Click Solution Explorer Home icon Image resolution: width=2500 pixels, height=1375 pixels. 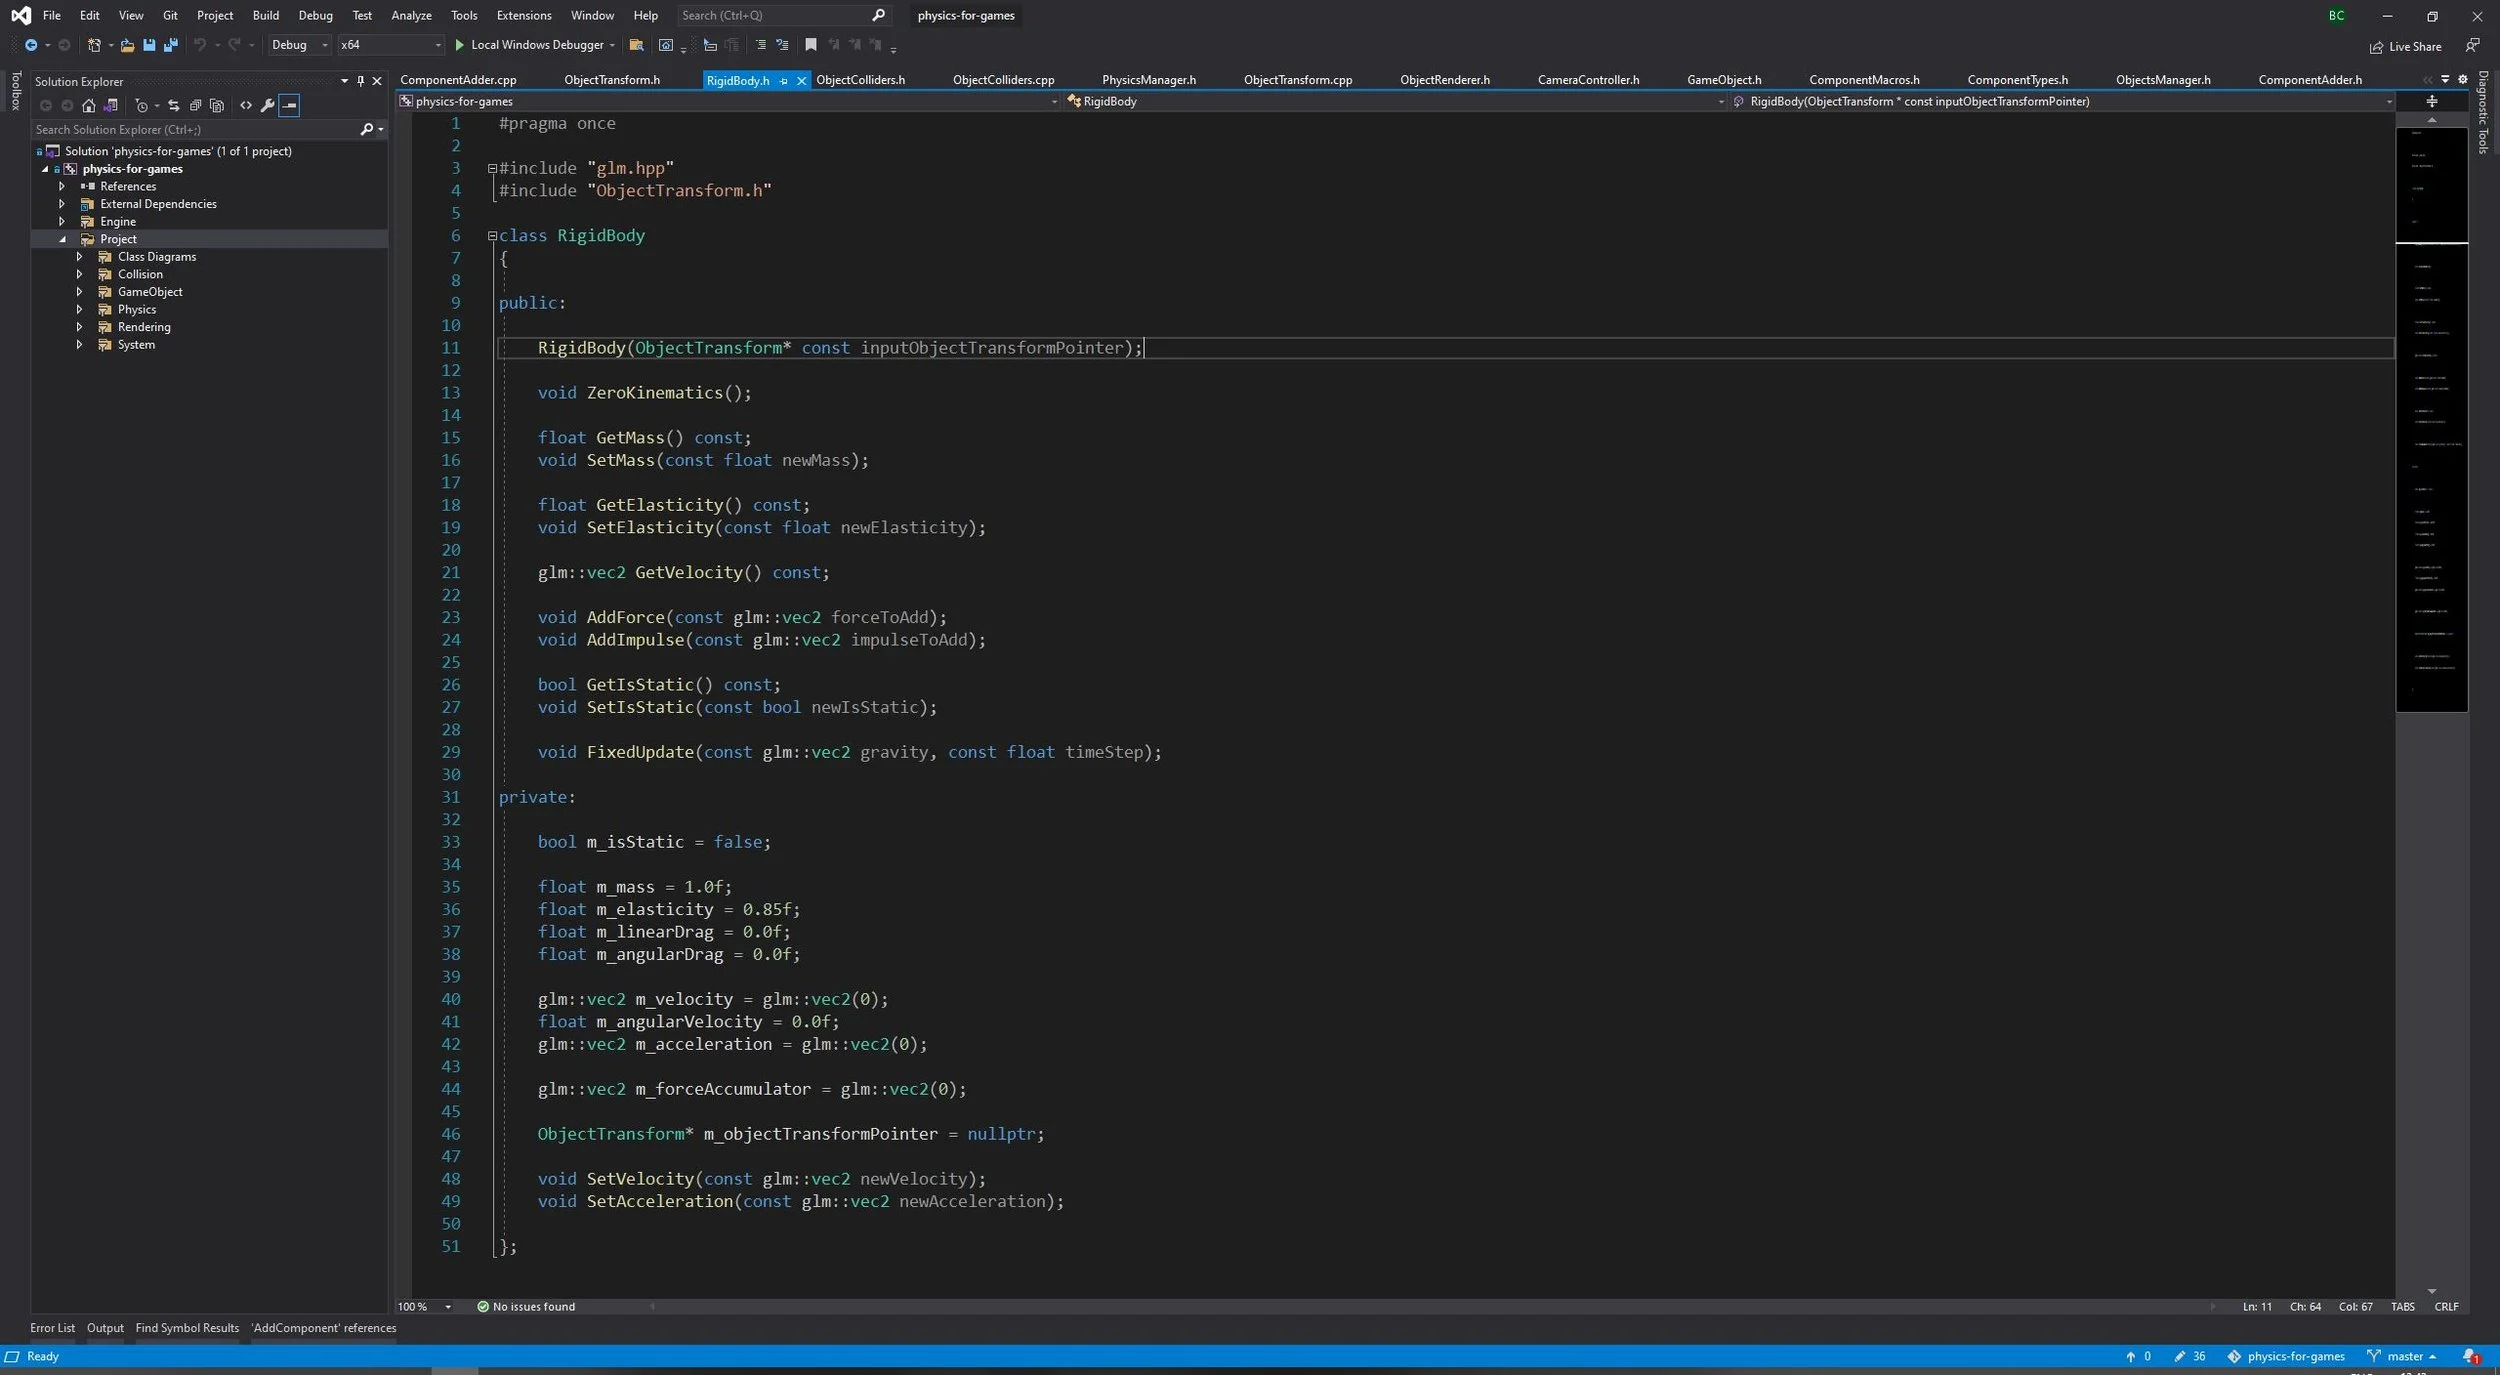[89, 105]
